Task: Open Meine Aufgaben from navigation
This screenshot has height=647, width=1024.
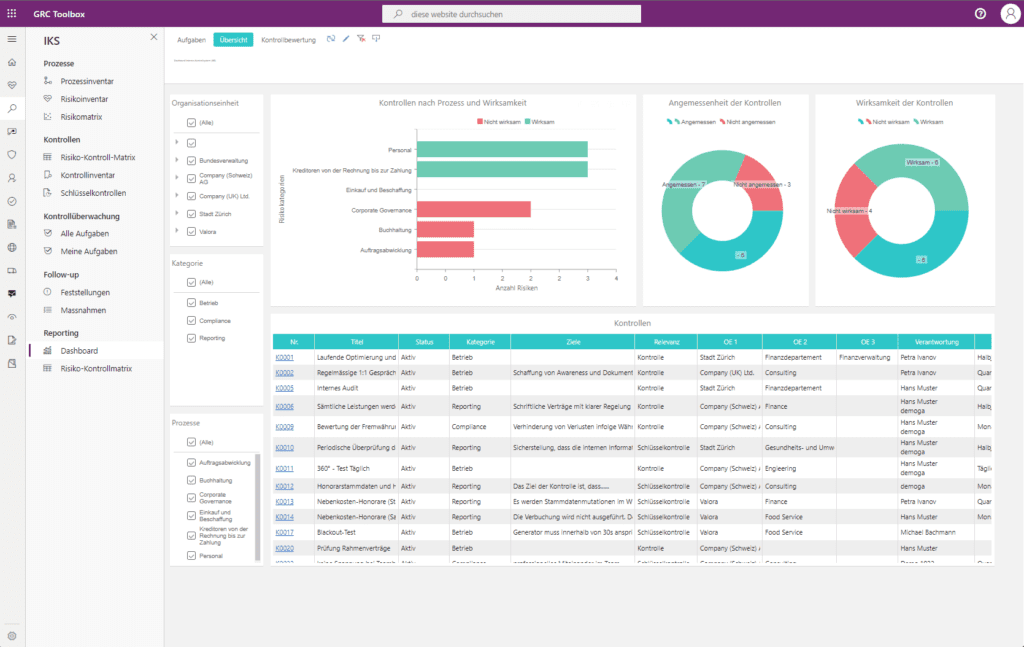Action: pos(89,251)
